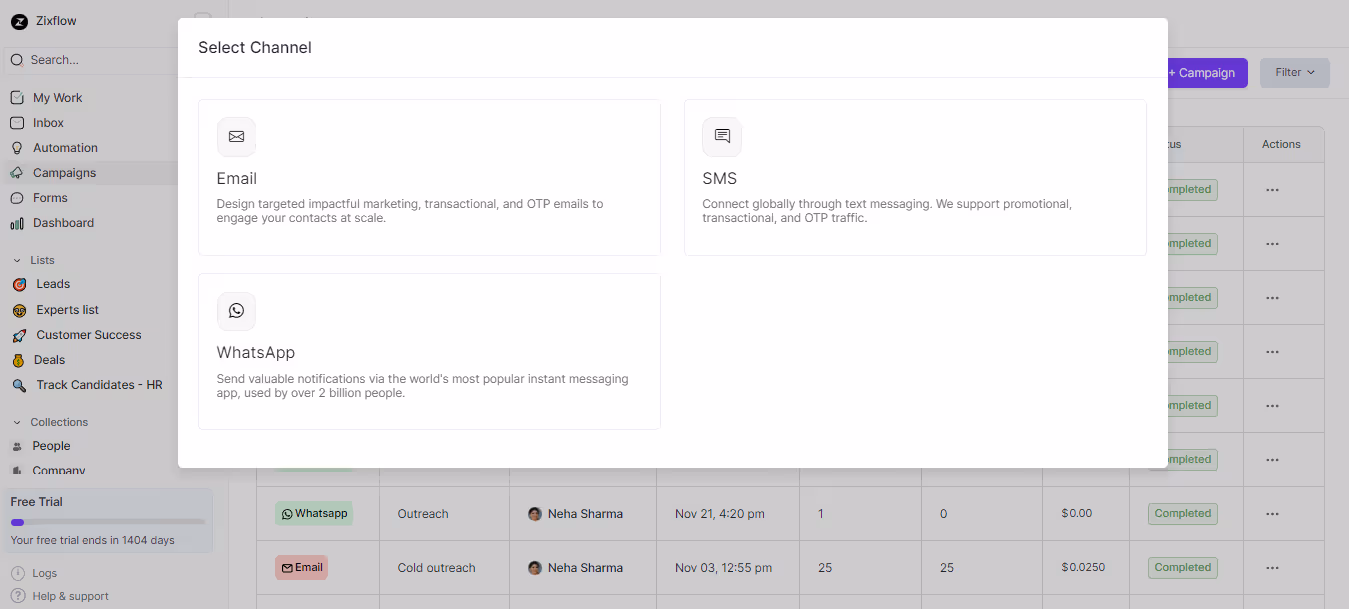This screenshot has height=609, width=1349.
Task: Click Neha Sharma avatar in Outreach row
Action: tap(535, 514)
